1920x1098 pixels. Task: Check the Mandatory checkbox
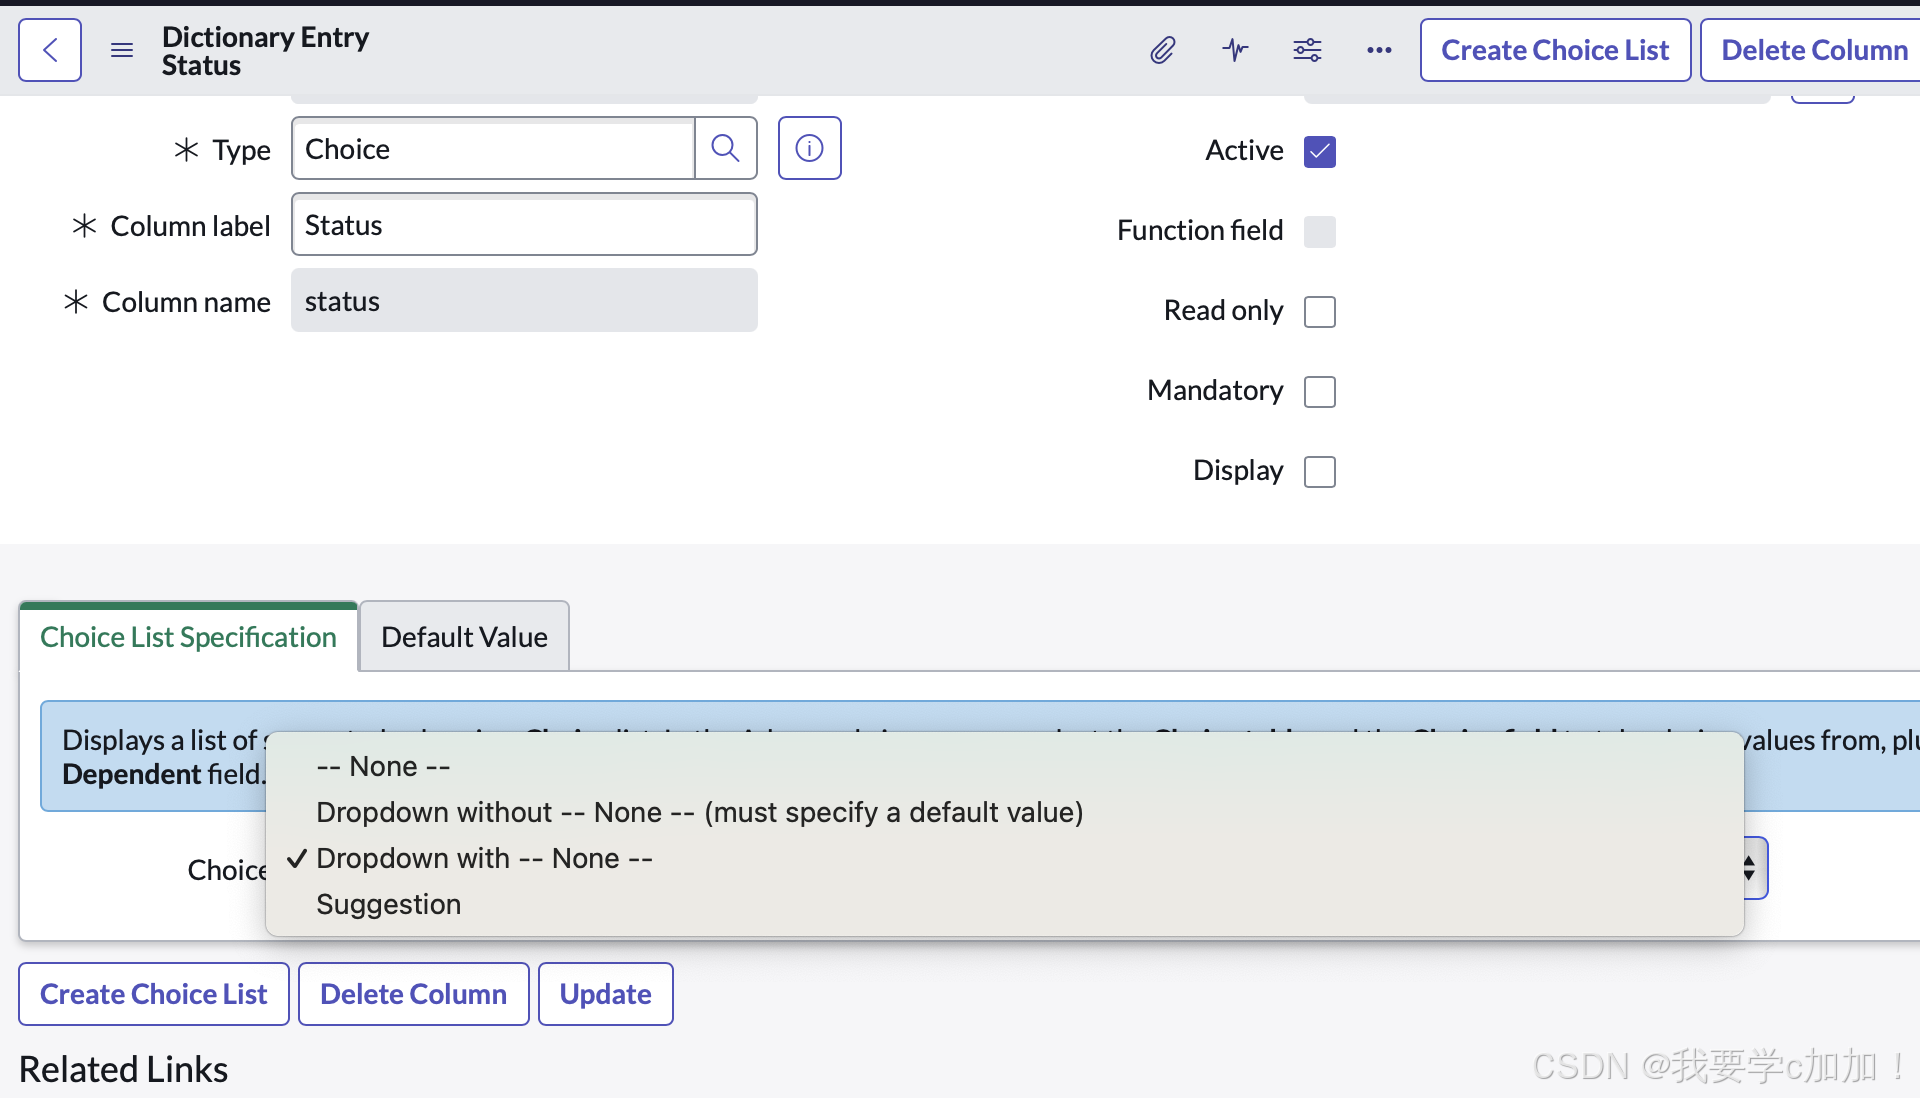tap(1320, 392)
